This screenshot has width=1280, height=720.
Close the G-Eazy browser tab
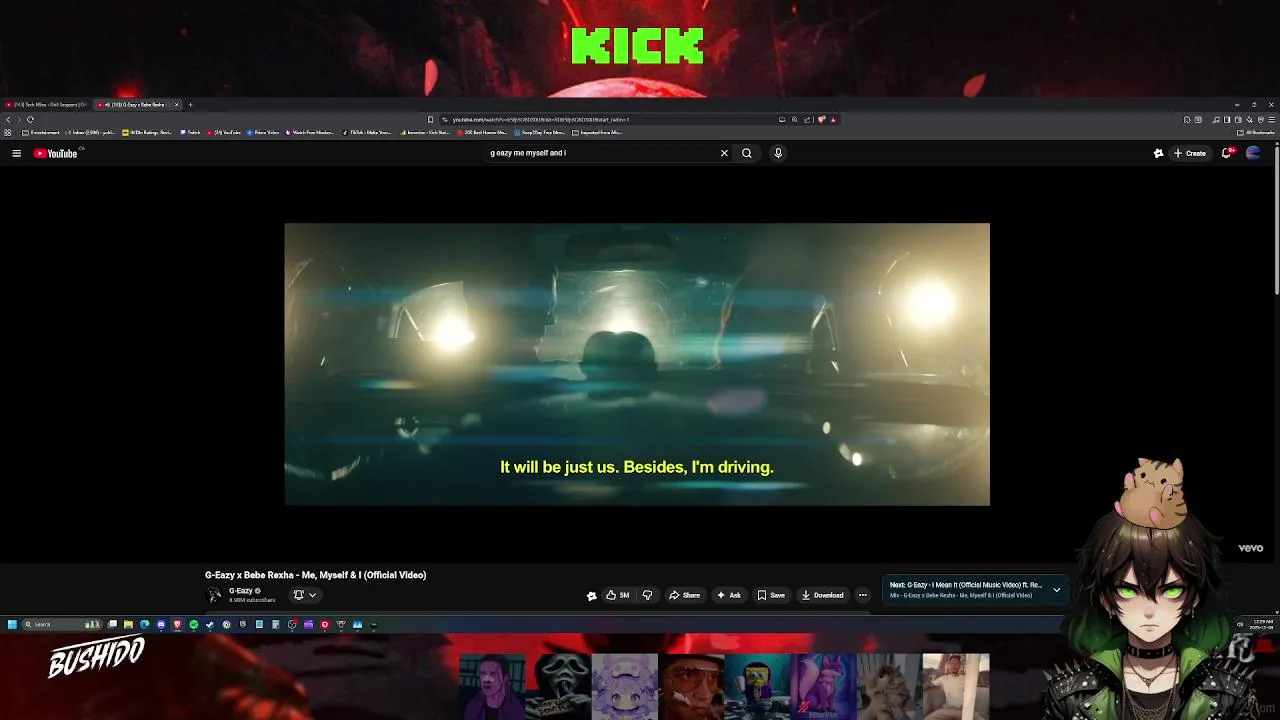point(176,104)
